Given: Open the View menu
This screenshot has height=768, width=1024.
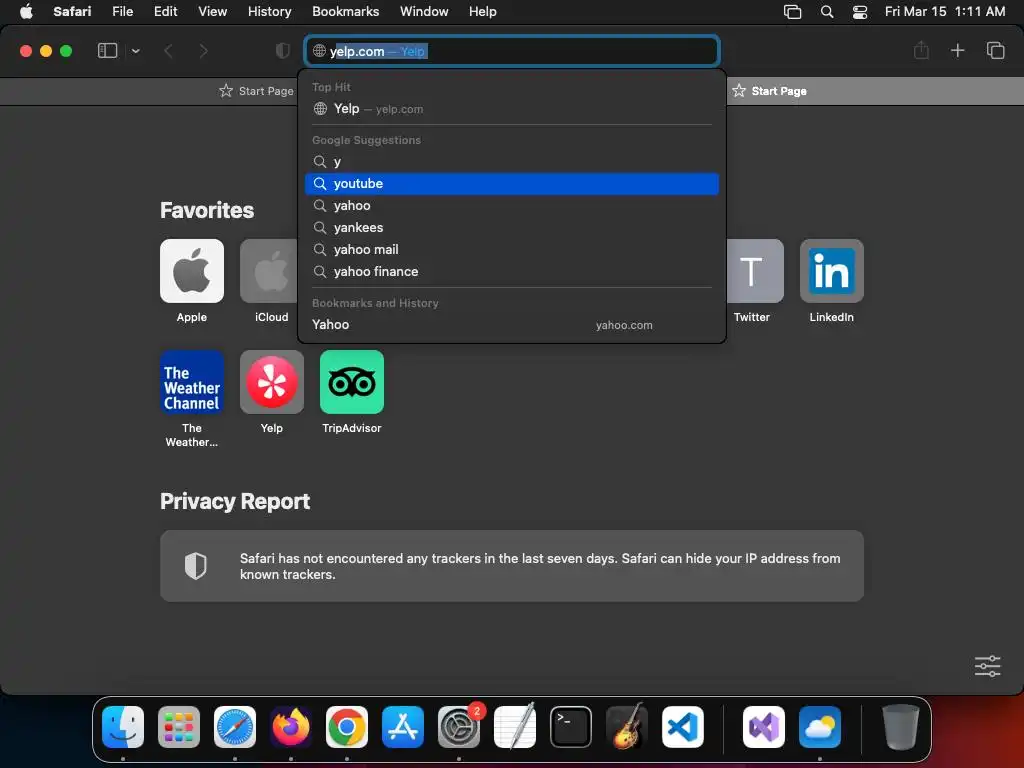Looking at the screenshot, I should point(212,11).
